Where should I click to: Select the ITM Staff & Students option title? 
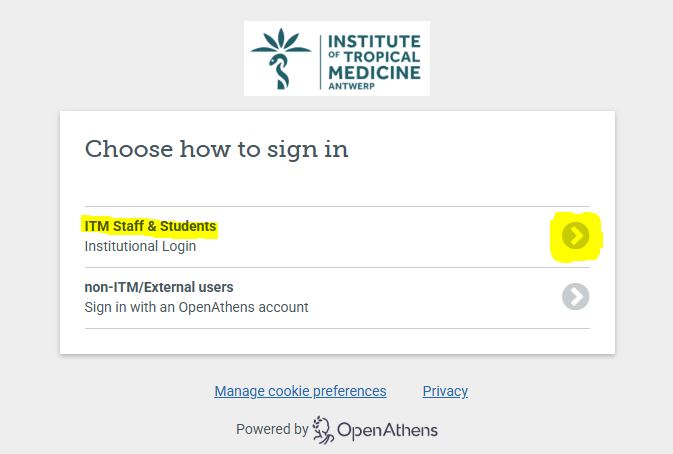tap(150, 227)
